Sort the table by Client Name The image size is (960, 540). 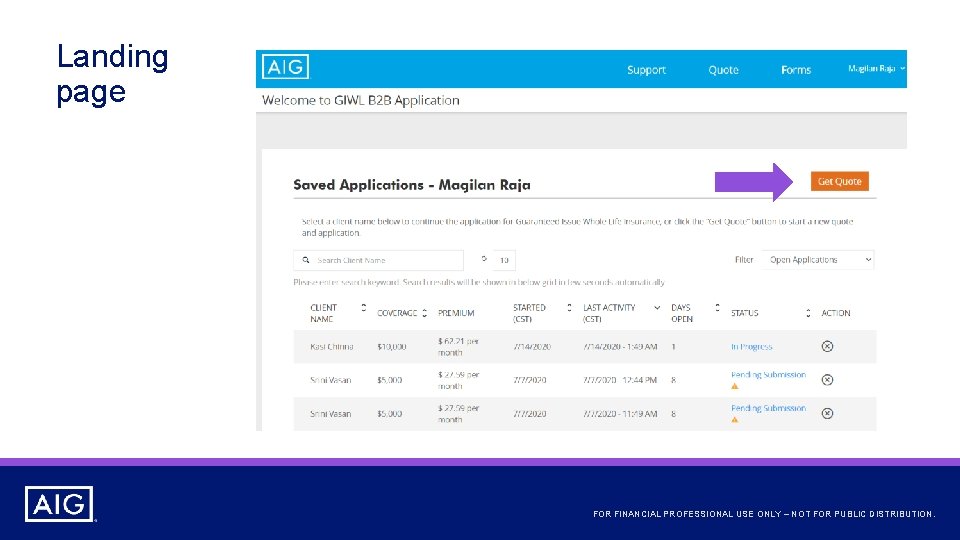pyautogui.click(x=363, y=307)
